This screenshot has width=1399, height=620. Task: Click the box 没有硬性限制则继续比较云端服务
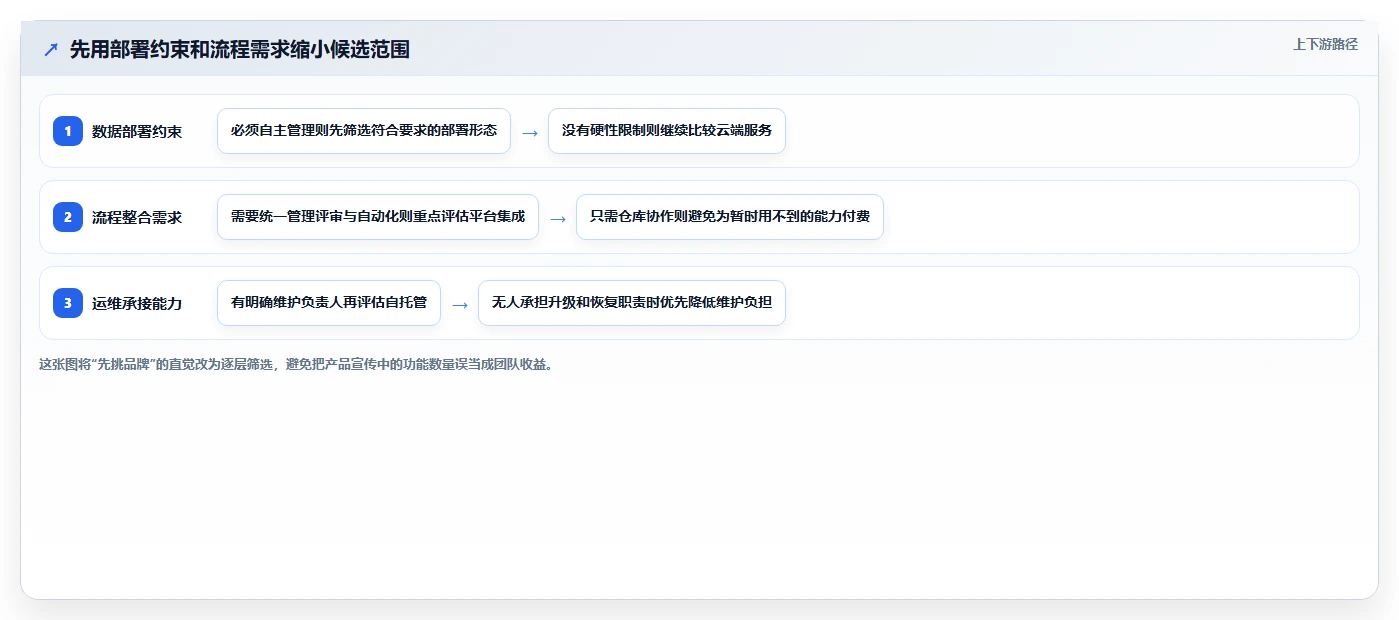[x=667, y=131]
